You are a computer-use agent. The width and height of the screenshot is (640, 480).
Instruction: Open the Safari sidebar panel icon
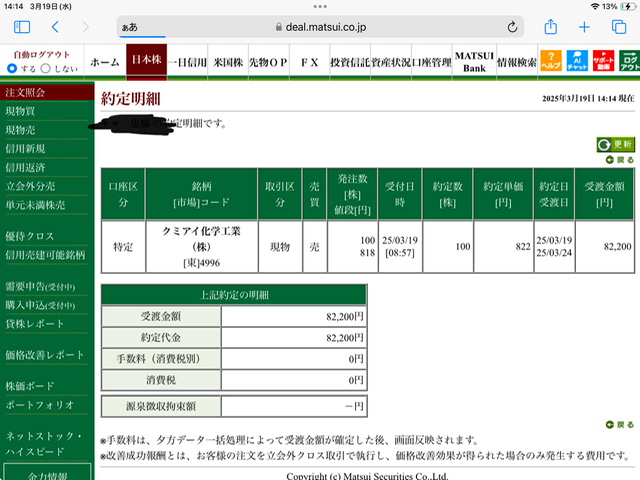[x=22, y=27]
